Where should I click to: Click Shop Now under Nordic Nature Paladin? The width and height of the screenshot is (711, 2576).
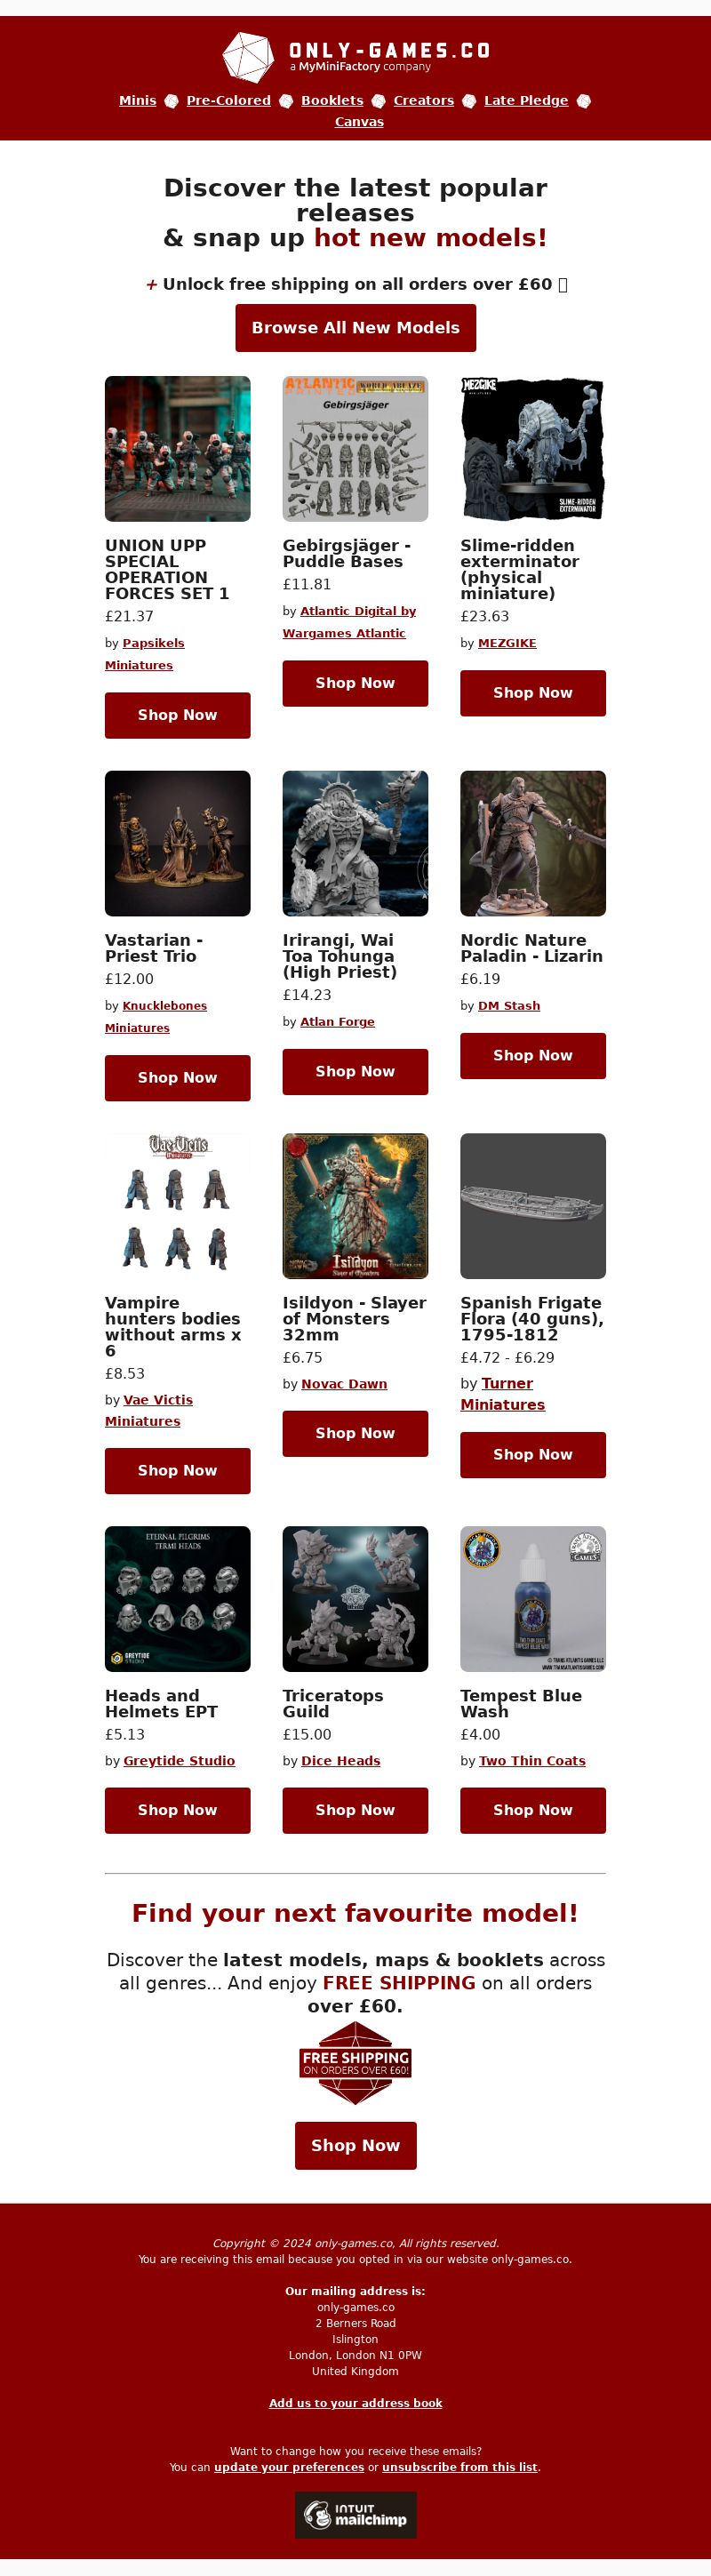532,1055
